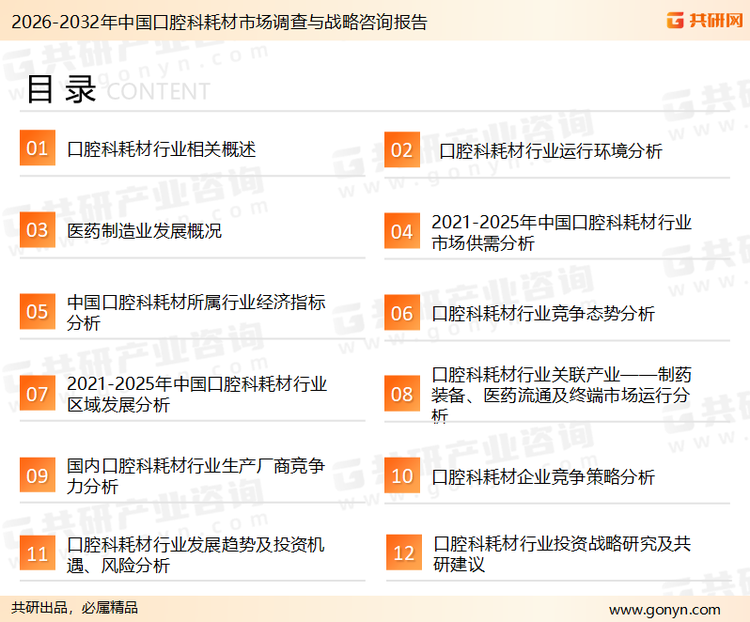Click the orange 05 chapter badge

pos(37,311)
